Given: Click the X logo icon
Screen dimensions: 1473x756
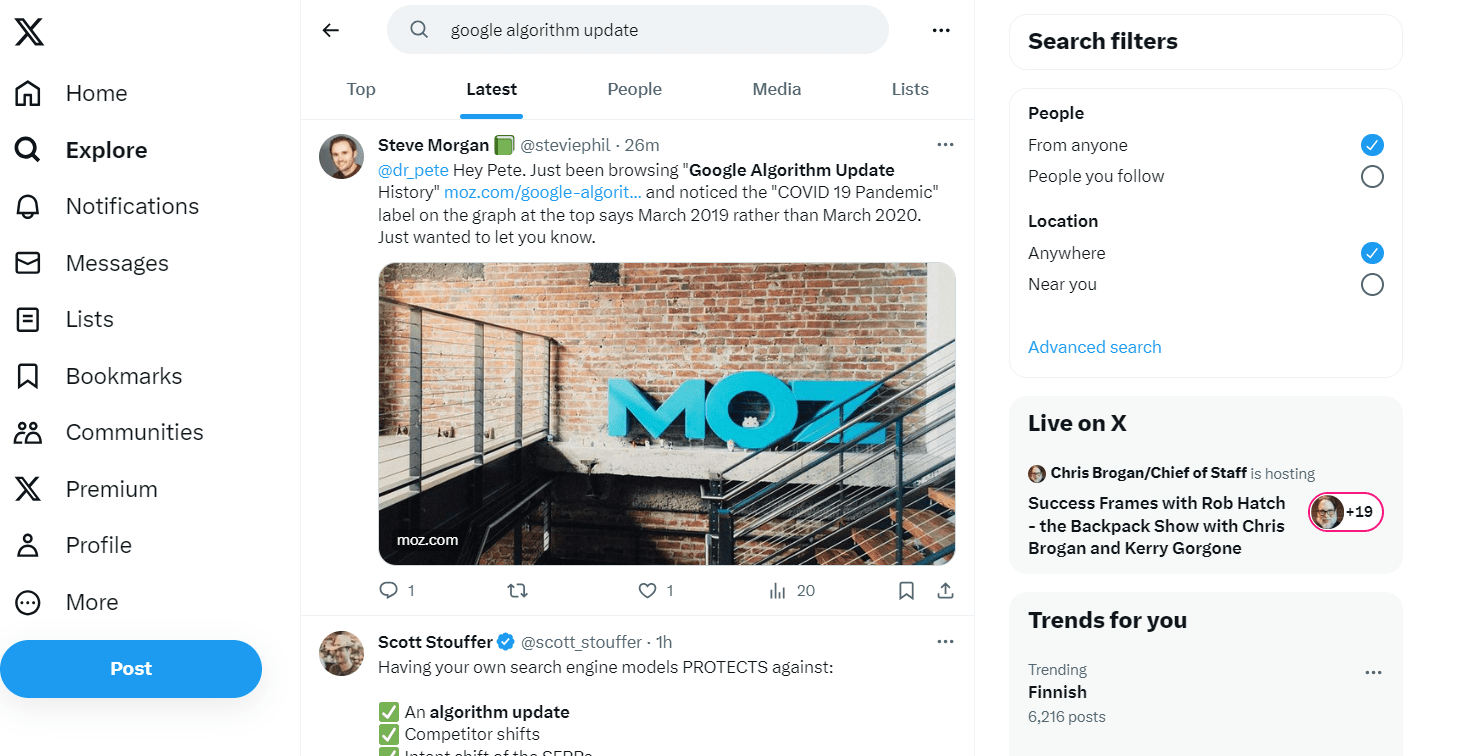Looking at the screenshot, I should [29, 32].
